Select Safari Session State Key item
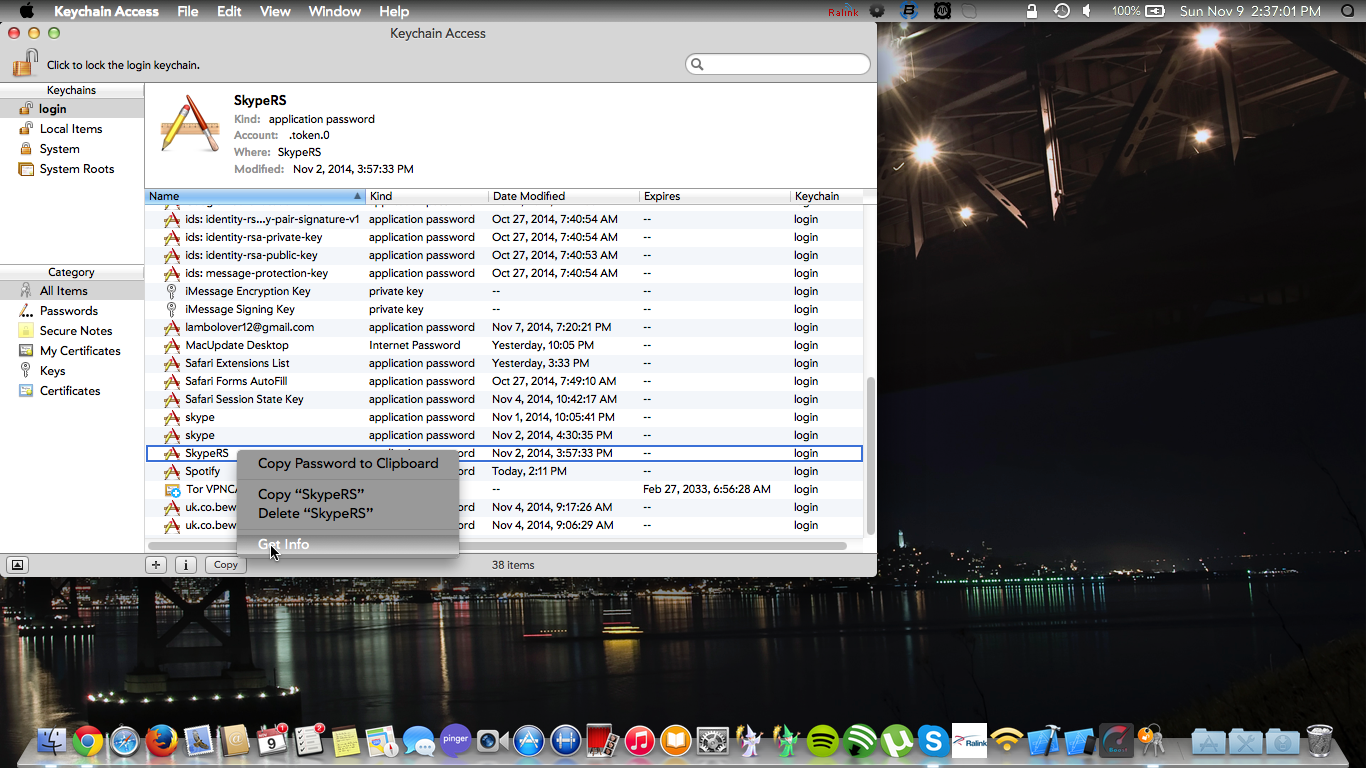This screenshot has height=768, width=1366. coord(504,399)
